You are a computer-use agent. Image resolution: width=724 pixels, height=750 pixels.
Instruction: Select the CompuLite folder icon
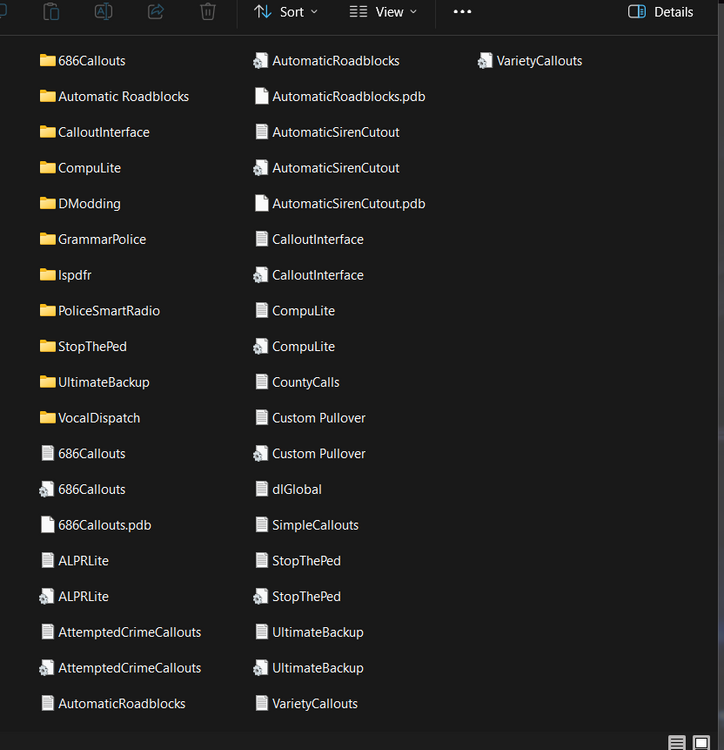pos(47,167)
